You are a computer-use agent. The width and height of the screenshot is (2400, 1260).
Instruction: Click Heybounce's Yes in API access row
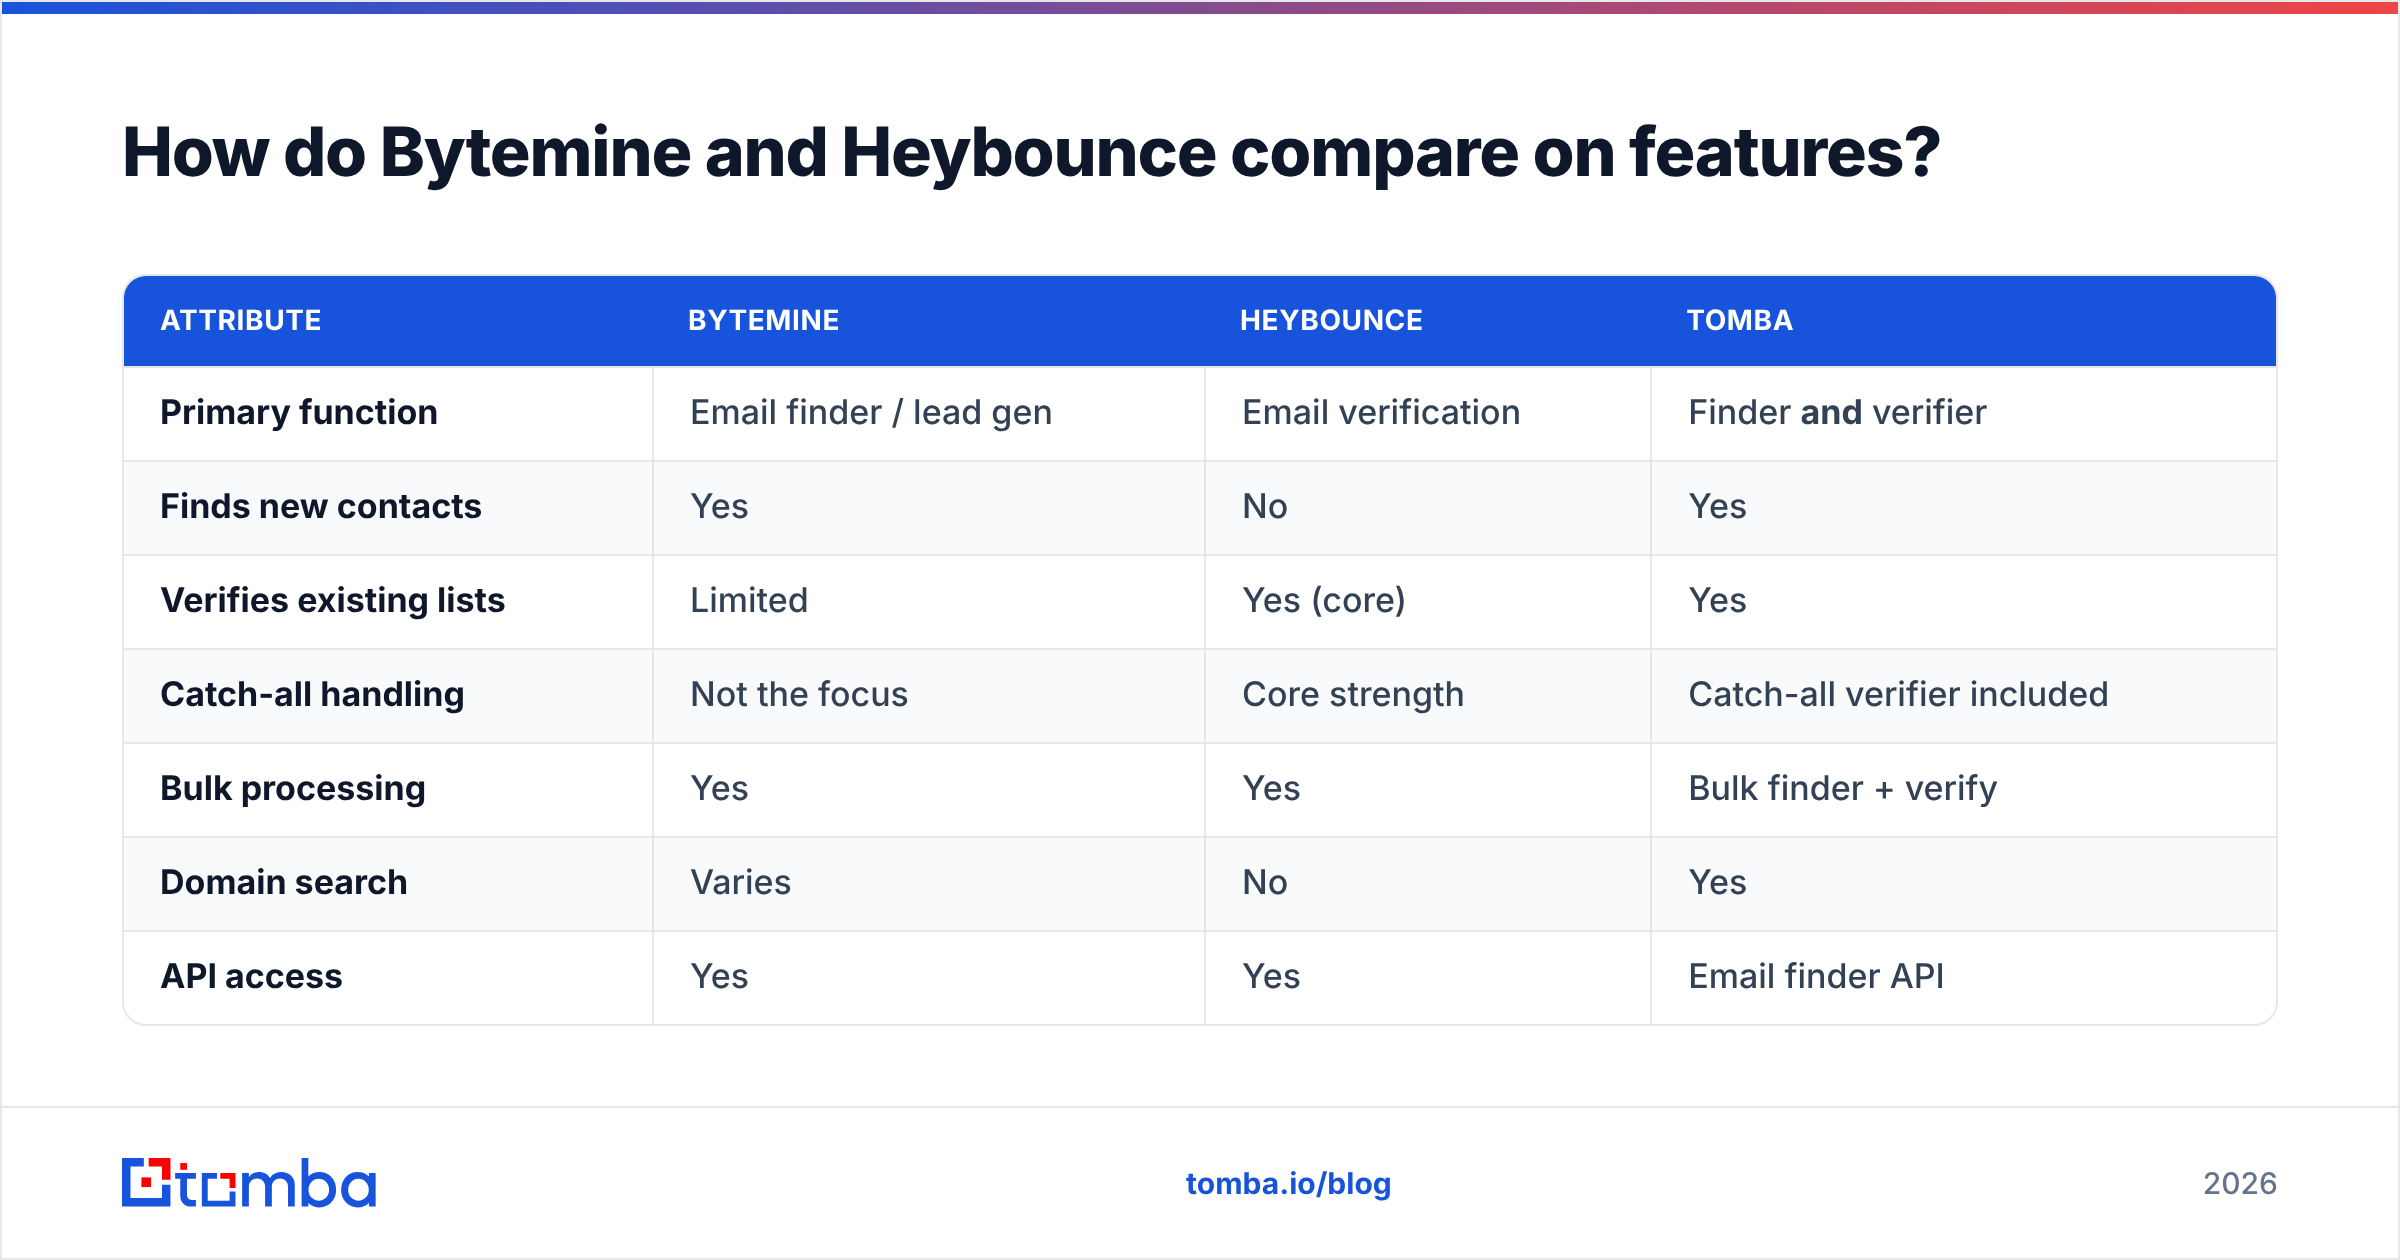click(1271, 976)
